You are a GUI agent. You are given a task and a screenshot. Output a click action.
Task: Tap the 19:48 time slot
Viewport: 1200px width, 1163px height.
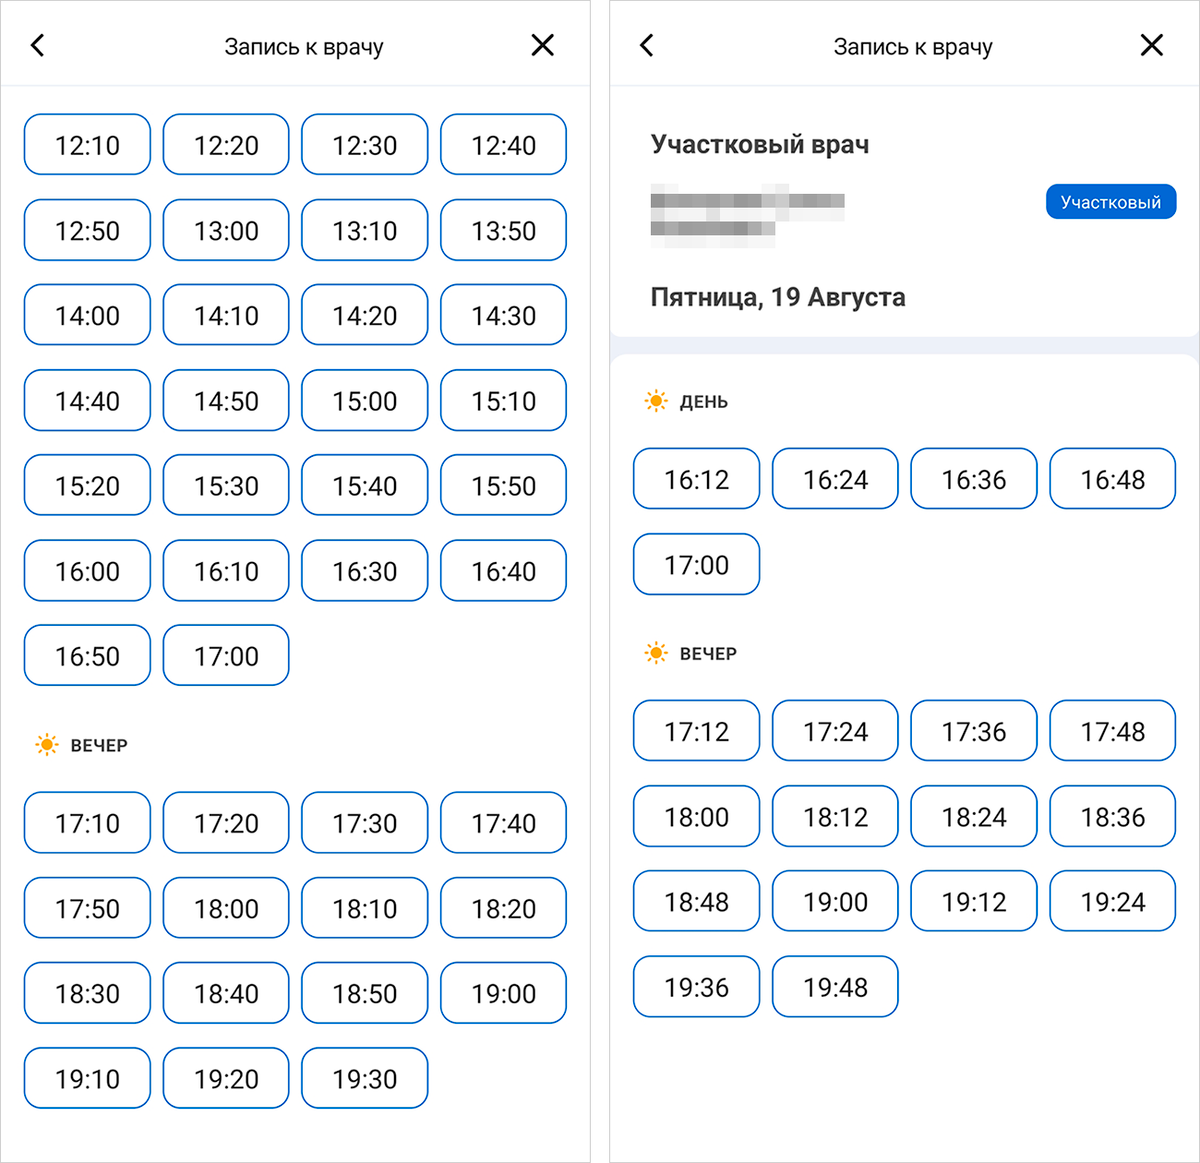point(835,987)
